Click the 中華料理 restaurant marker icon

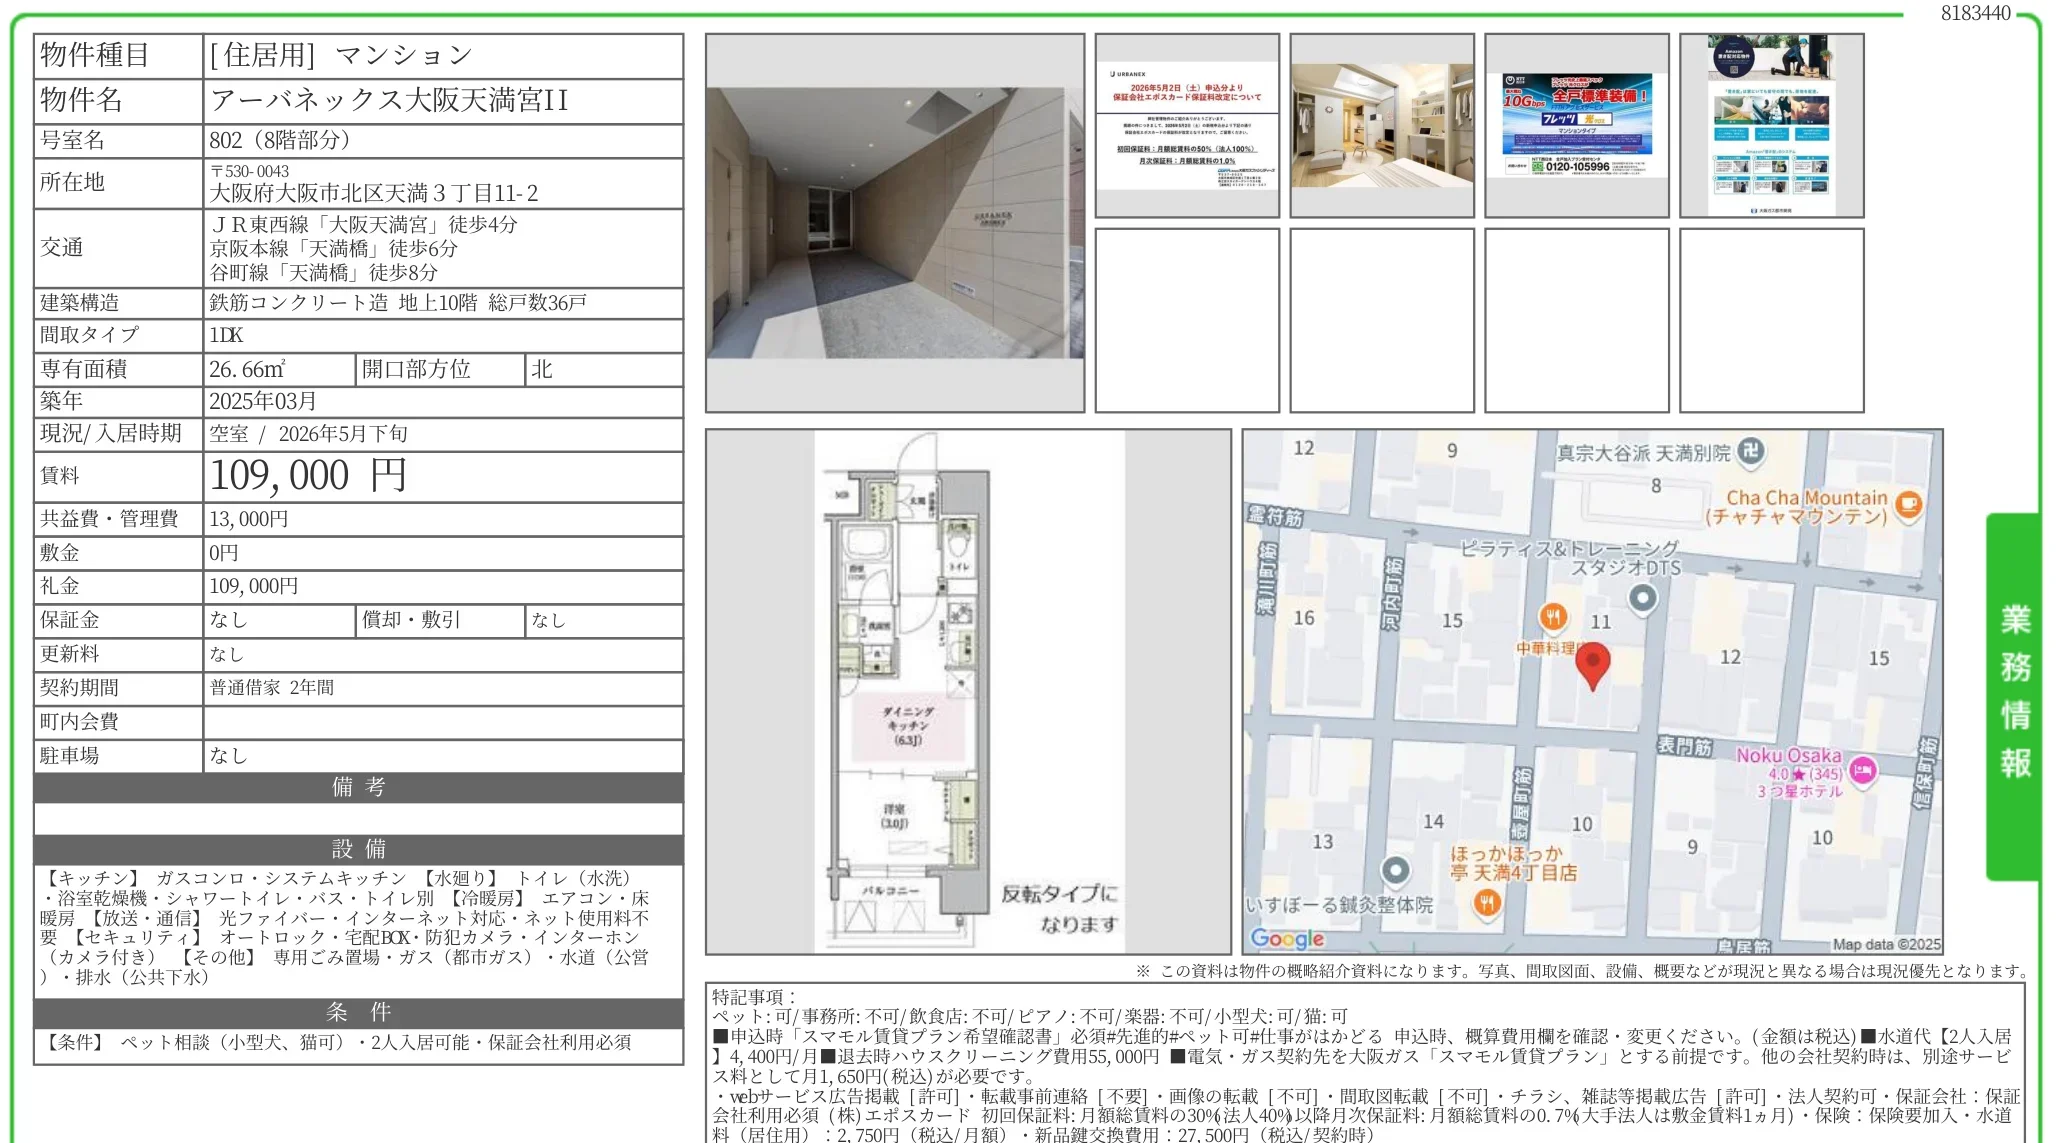coord(1552,617)
